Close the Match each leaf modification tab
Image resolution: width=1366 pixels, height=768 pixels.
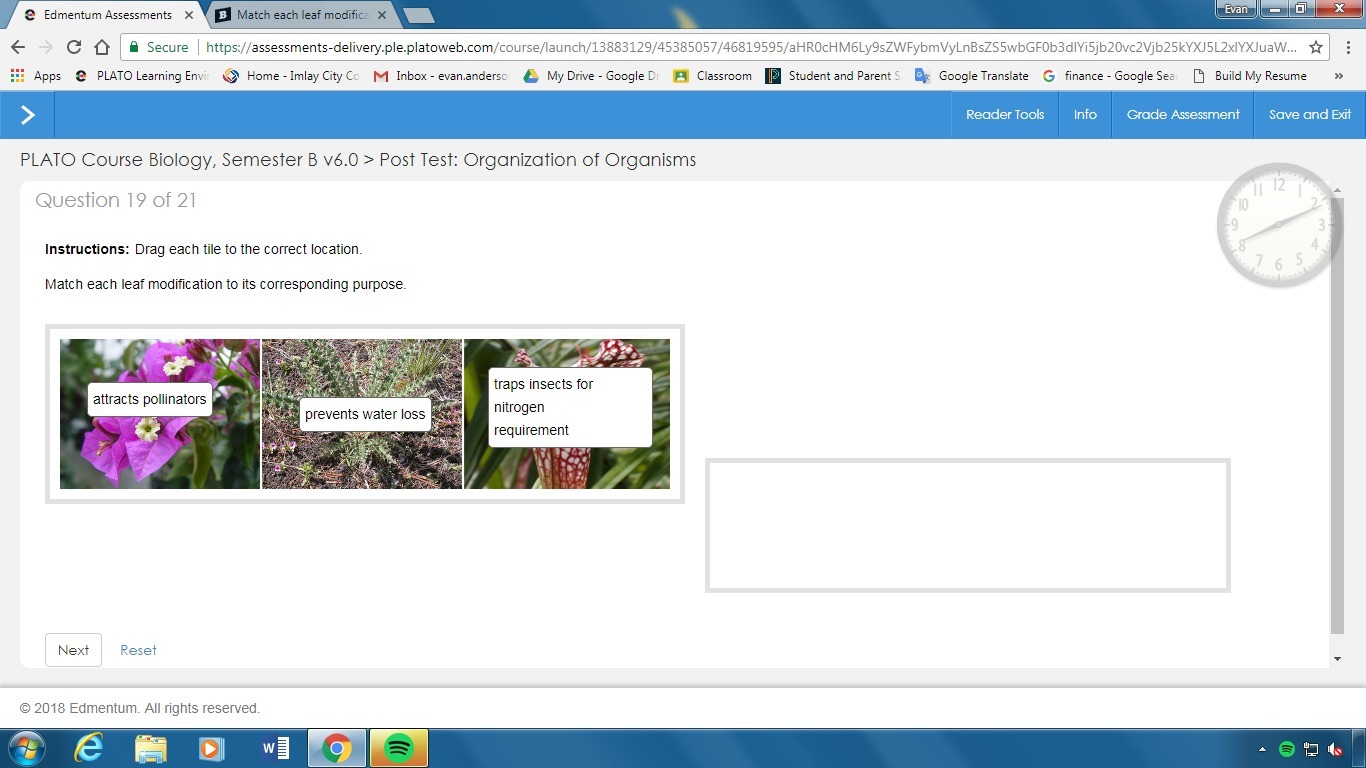coord(381,15)
